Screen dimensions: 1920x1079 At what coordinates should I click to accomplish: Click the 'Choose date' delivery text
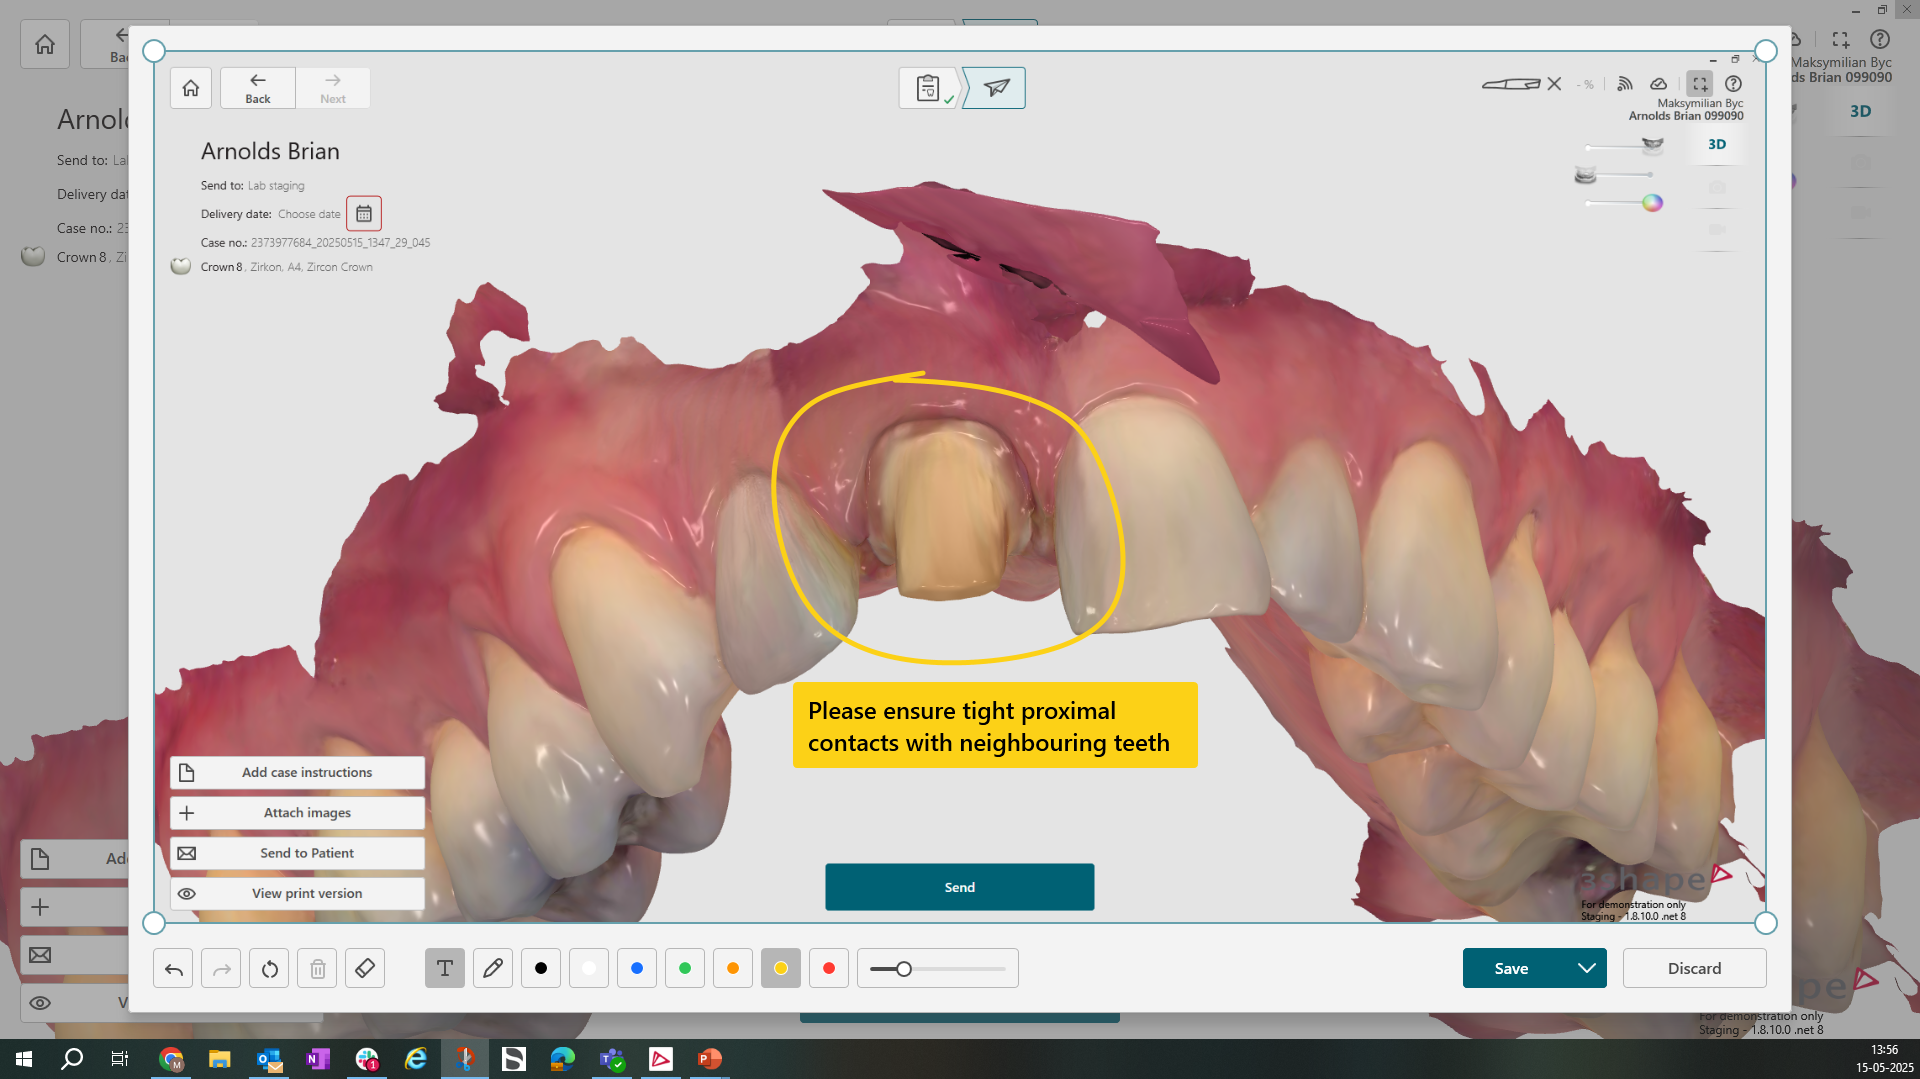tap(309, 214)
